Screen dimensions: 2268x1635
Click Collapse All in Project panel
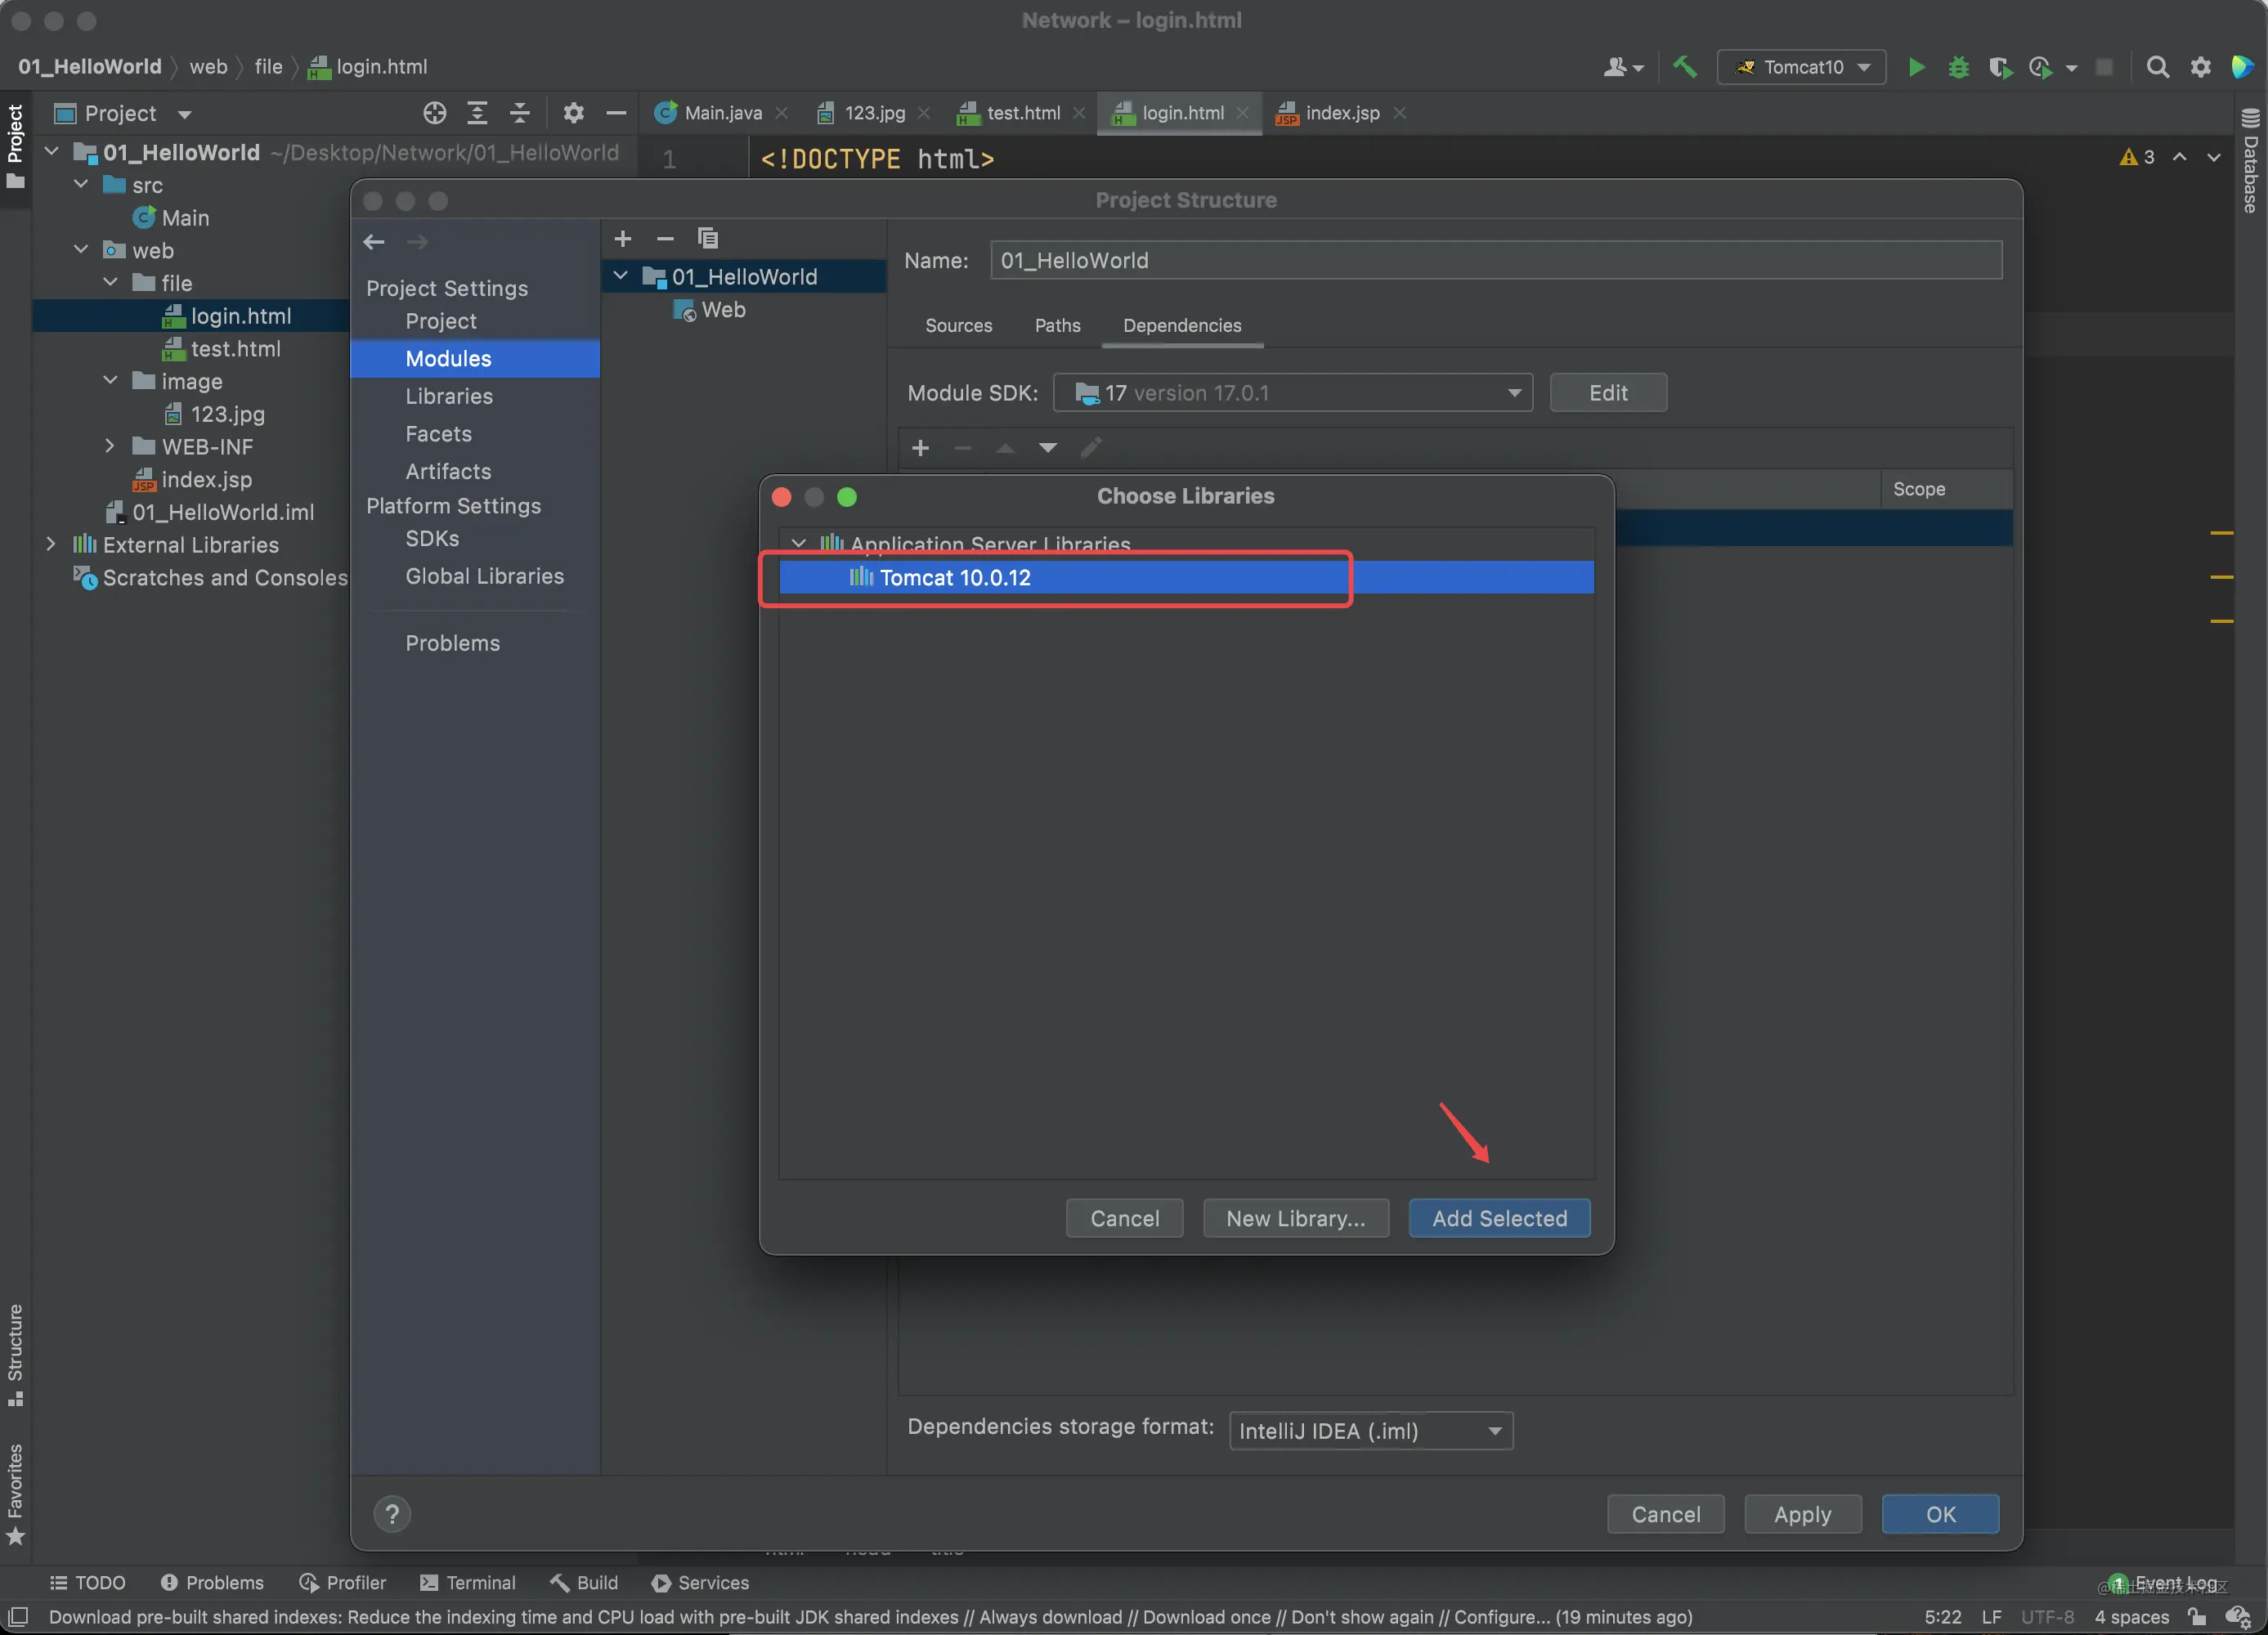tap(520, 113)
